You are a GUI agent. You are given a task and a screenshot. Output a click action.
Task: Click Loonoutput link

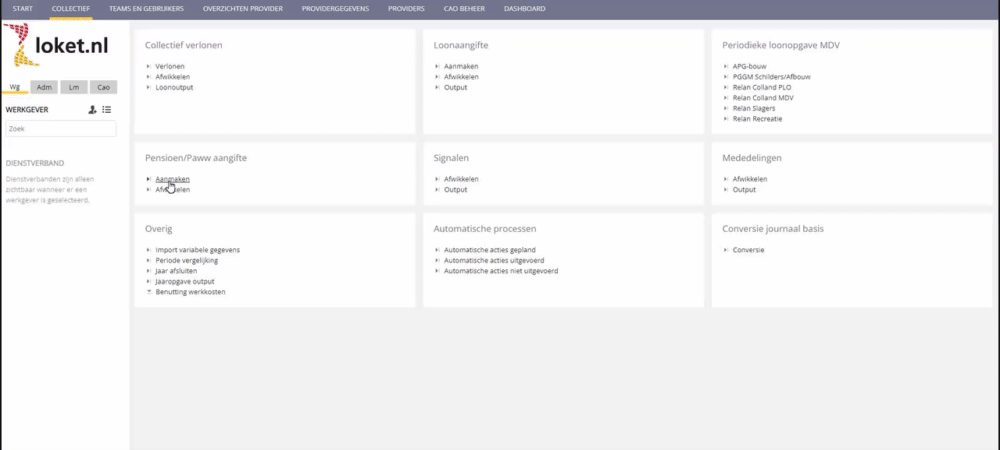click(x=174, y=87)
